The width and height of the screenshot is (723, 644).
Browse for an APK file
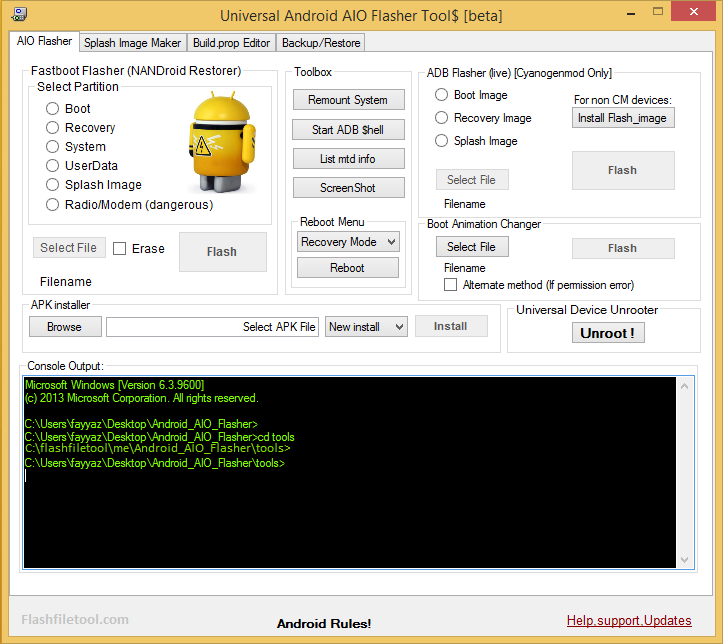point(65,327)
